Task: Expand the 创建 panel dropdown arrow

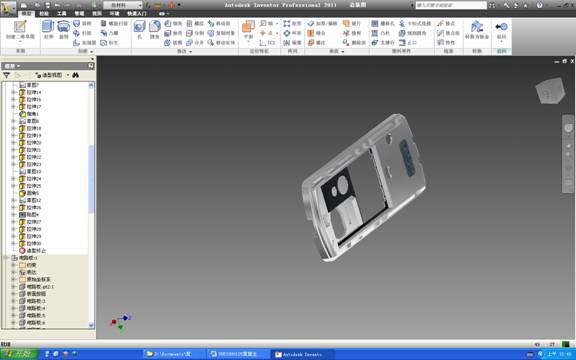Action: tap(92, 51)
